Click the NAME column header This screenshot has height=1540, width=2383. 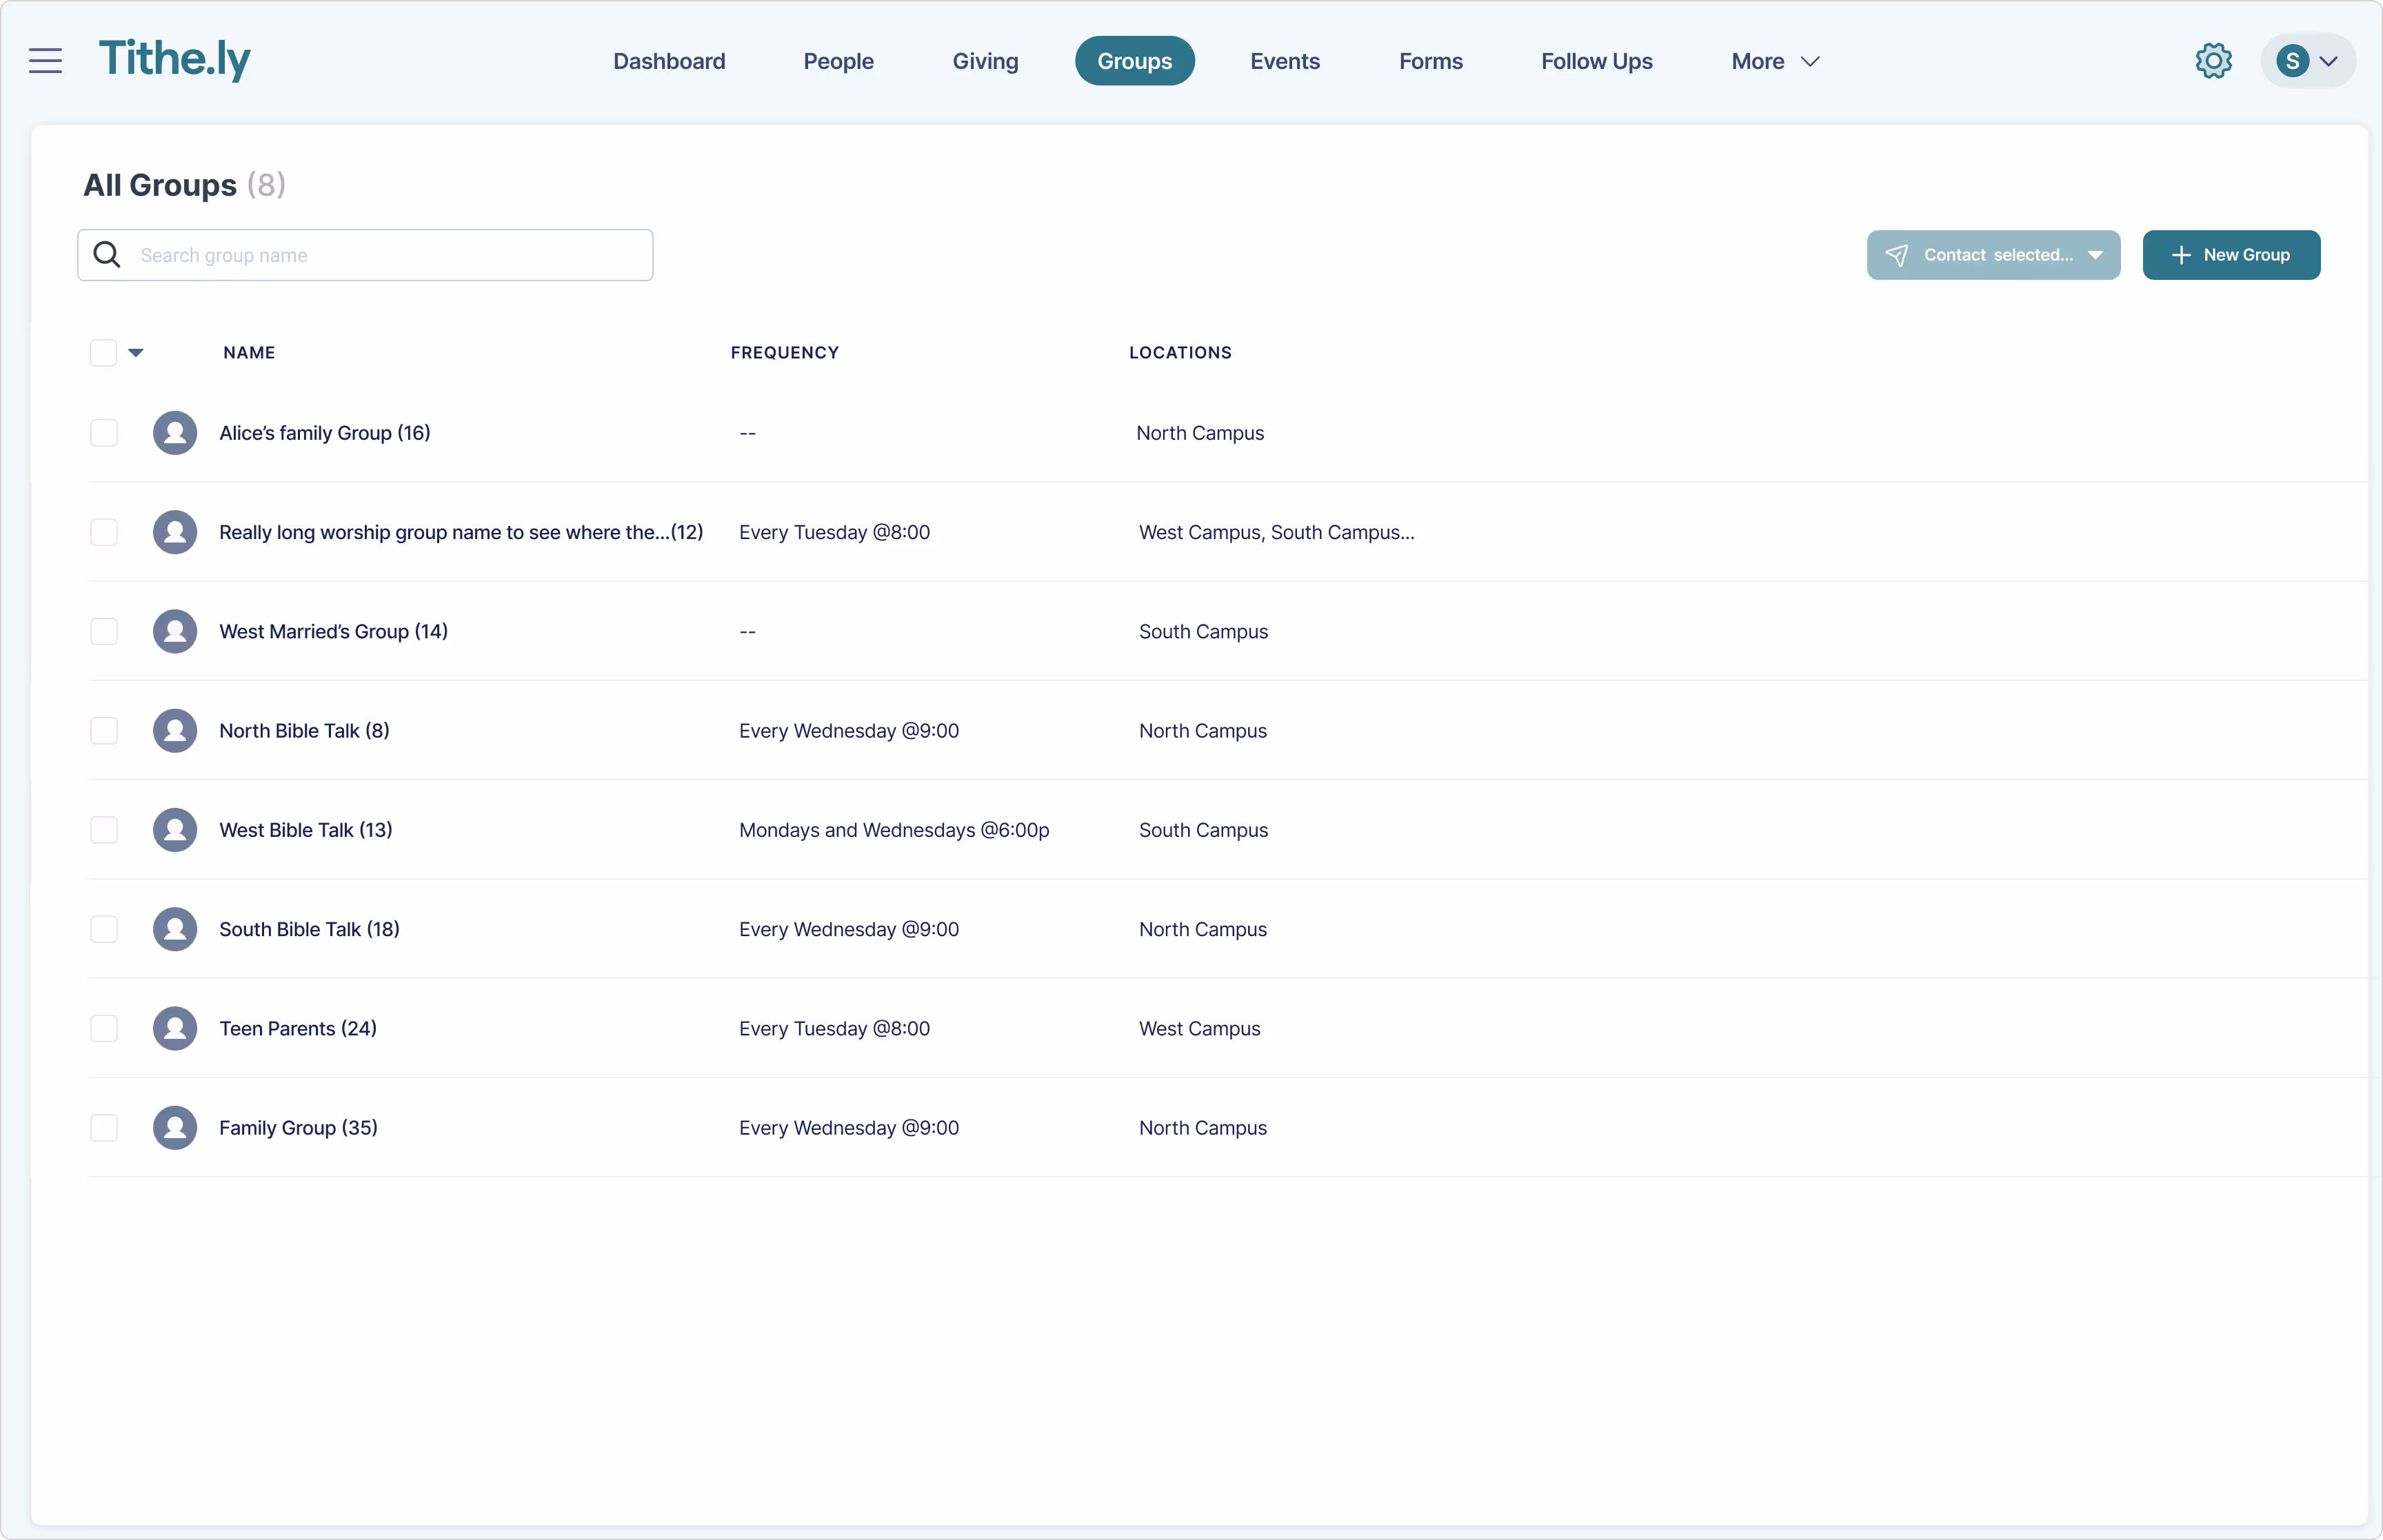point(249,353)
